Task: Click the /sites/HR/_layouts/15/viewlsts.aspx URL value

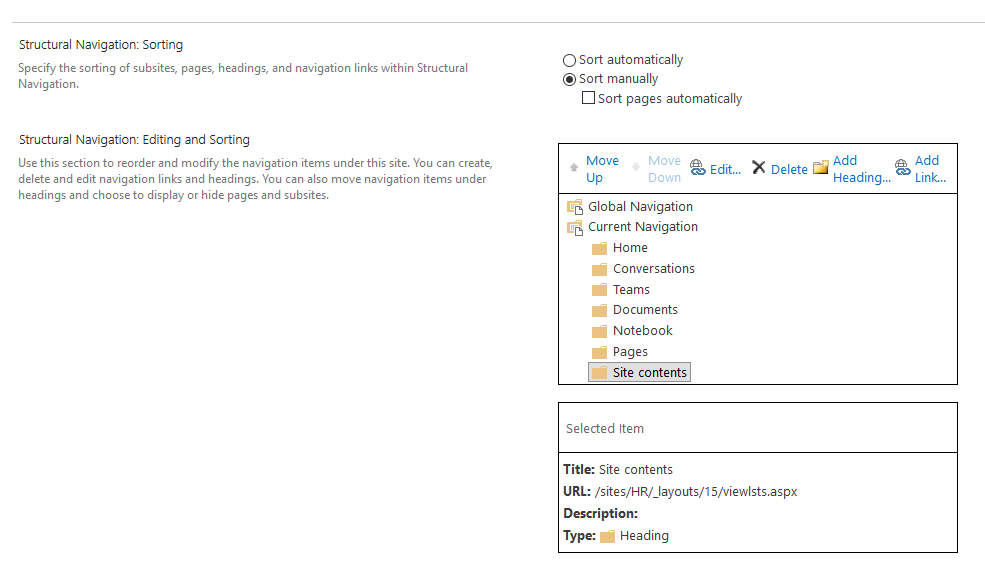Action: 696,492
